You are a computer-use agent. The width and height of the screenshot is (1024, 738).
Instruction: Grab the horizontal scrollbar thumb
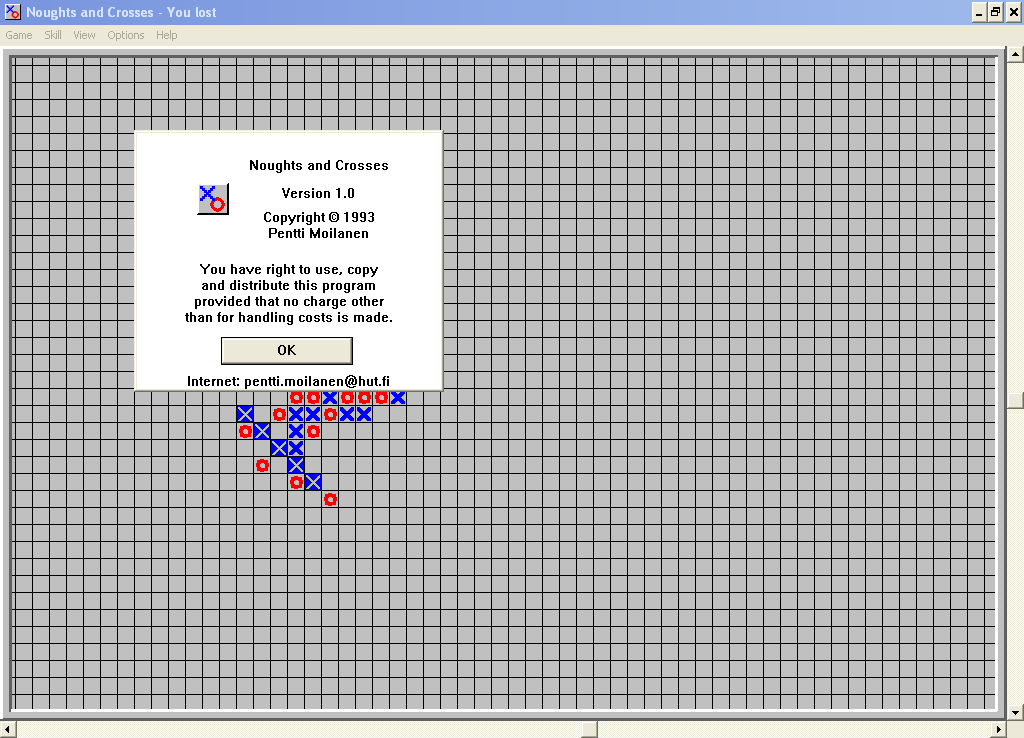[x=589, y=729]
